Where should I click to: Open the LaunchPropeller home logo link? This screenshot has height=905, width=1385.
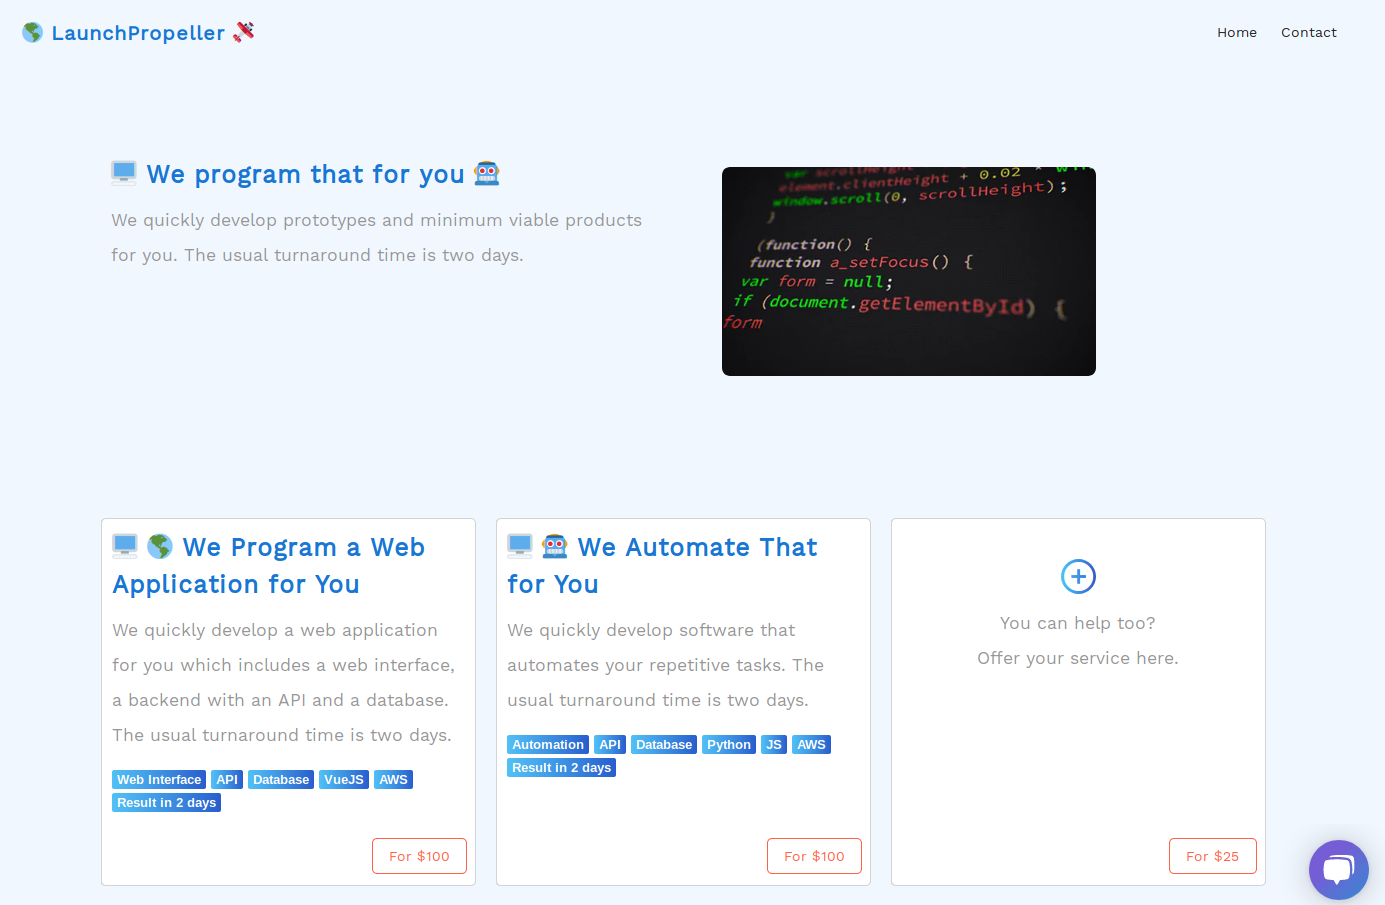pyautogui.click(x=138, y=33)
